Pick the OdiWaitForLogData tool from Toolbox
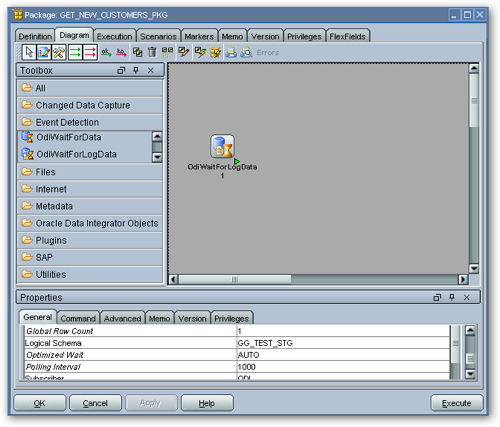The height and width of the screenshot is (427, 500). [76, 154]
